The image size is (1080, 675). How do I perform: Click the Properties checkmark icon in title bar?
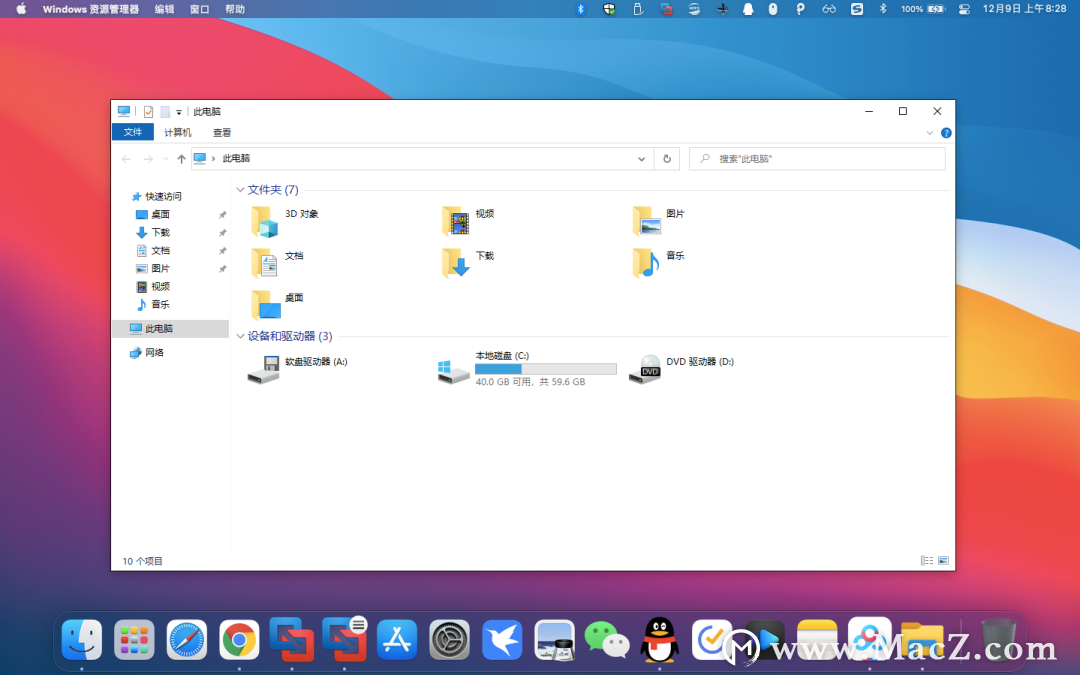pyautogui.click(x=148, y=112)
